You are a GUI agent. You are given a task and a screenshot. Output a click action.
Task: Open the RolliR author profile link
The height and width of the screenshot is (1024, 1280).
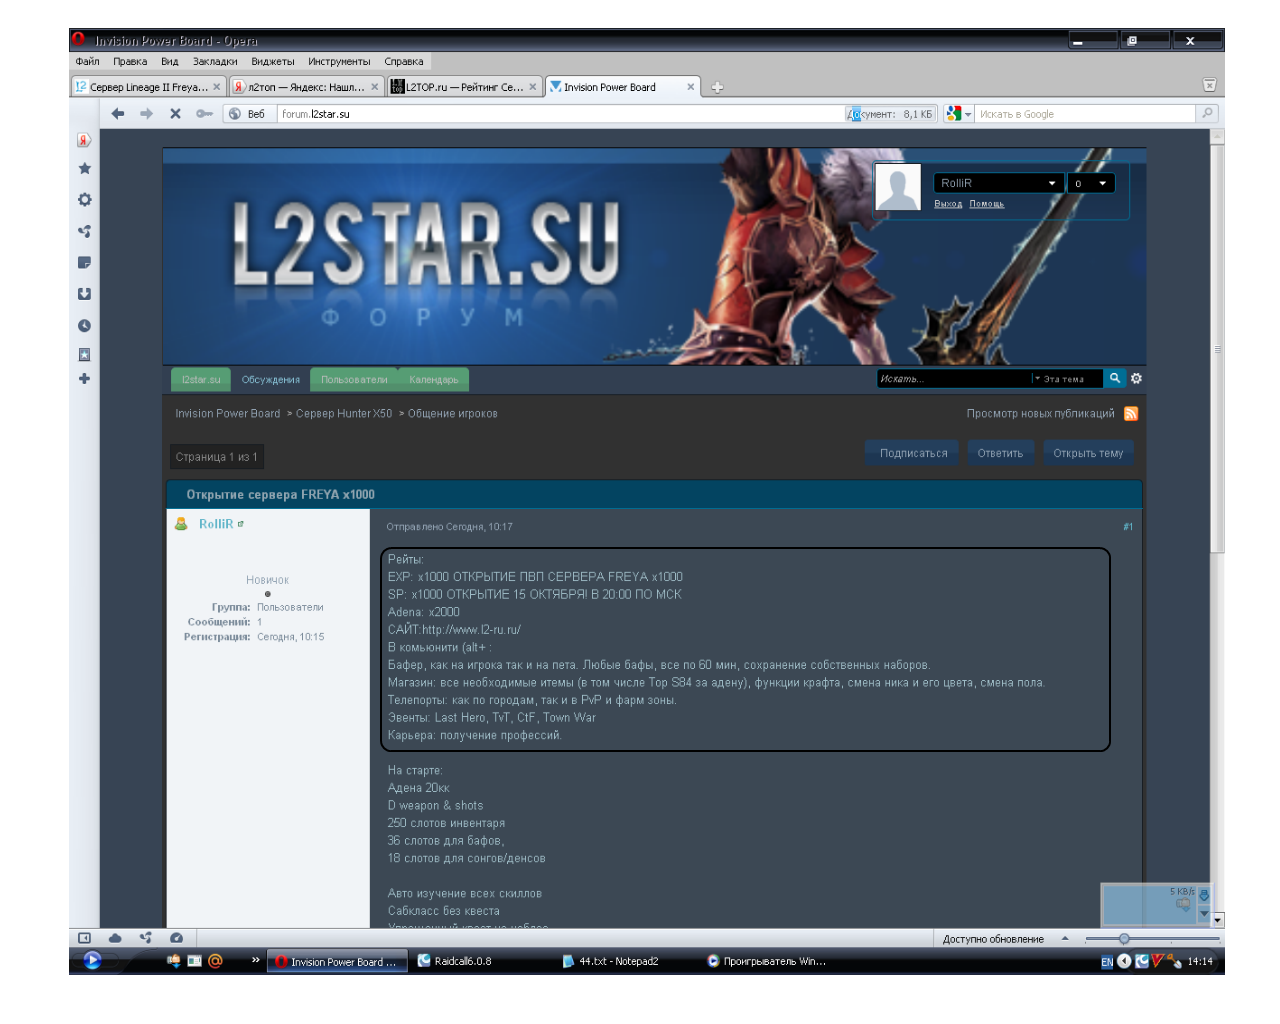pos(216,524)
